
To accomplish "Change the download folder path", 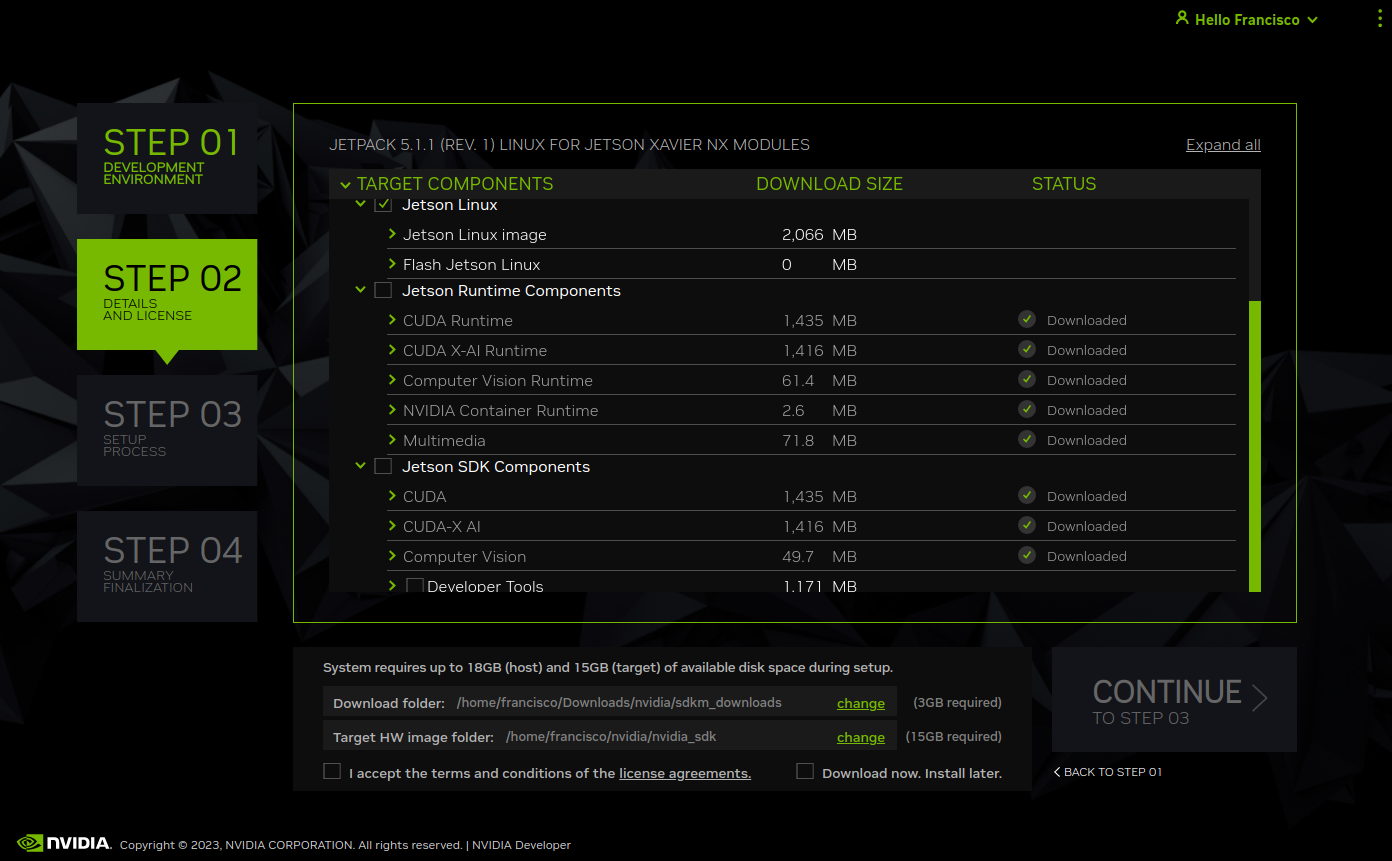I will [861, 703].
